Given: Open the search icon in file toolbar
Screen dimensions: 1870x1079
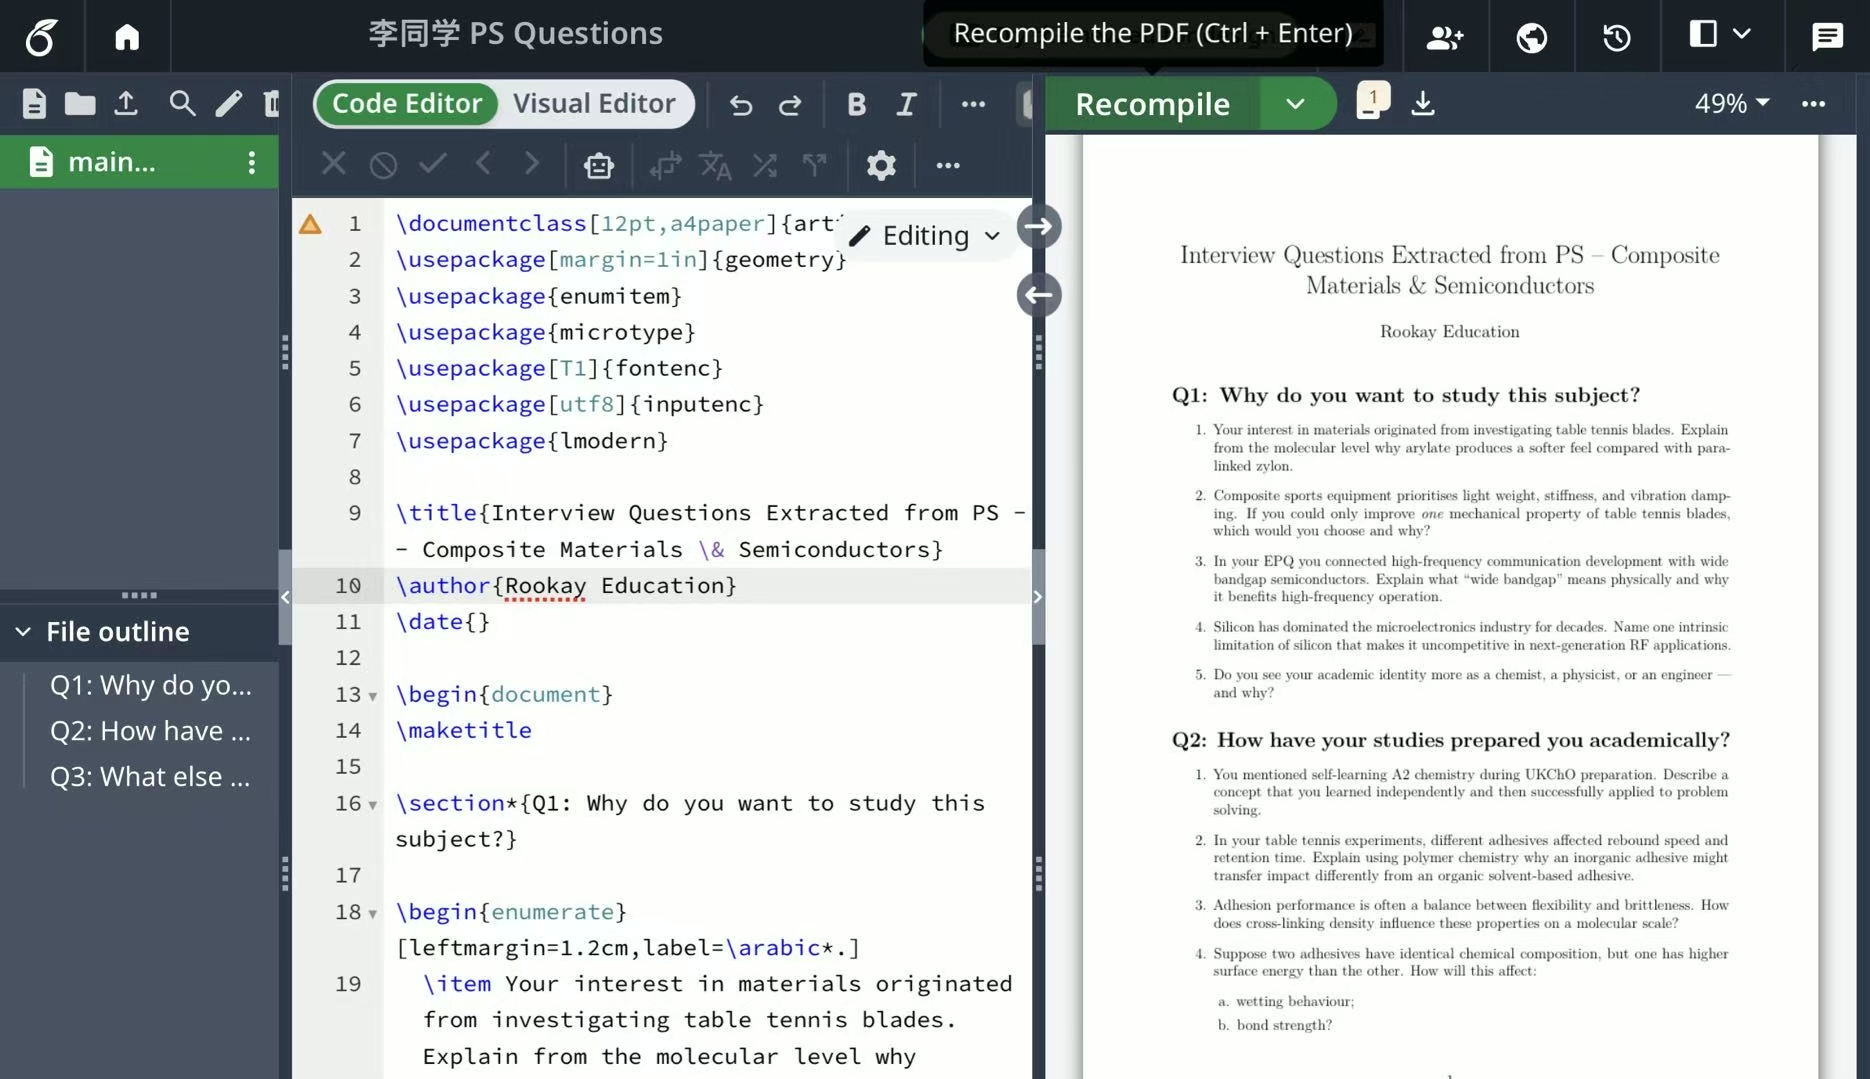Looking at the screenshot, I should tap(181, 103).
